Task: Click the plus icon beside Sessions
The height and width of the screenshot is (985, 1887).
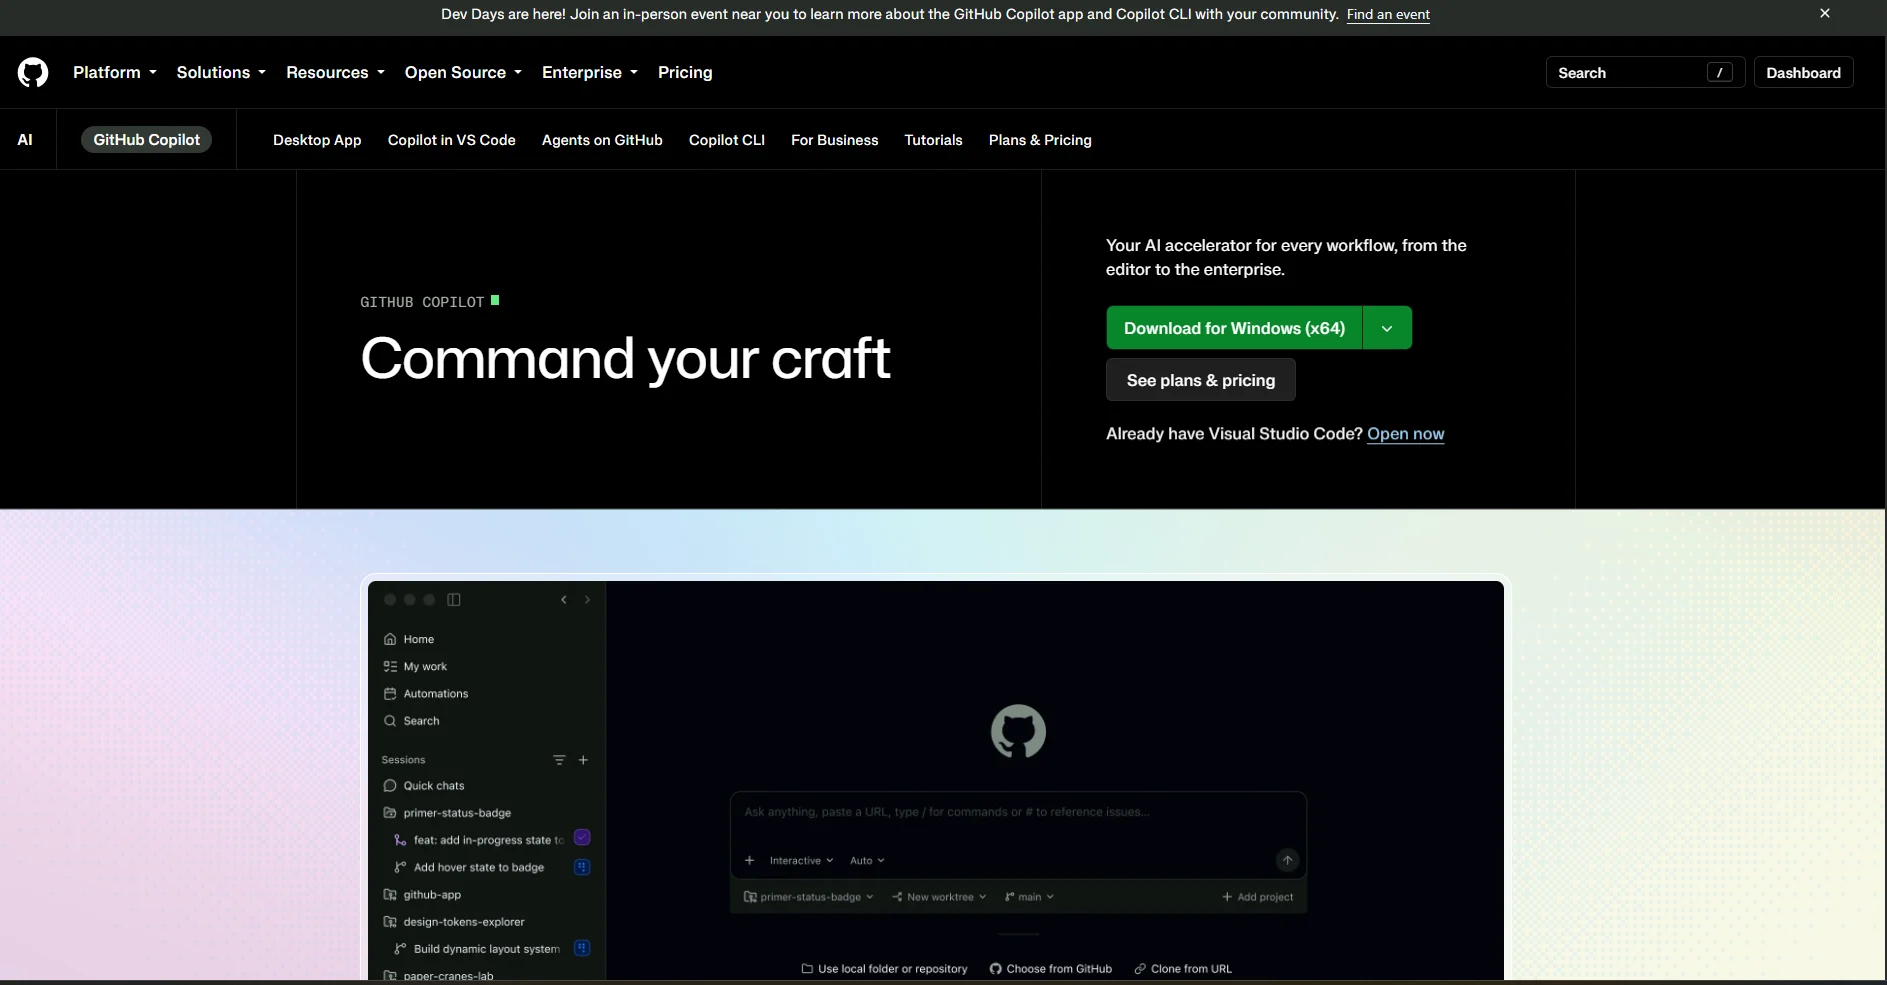Action: [x=583, y=760]
